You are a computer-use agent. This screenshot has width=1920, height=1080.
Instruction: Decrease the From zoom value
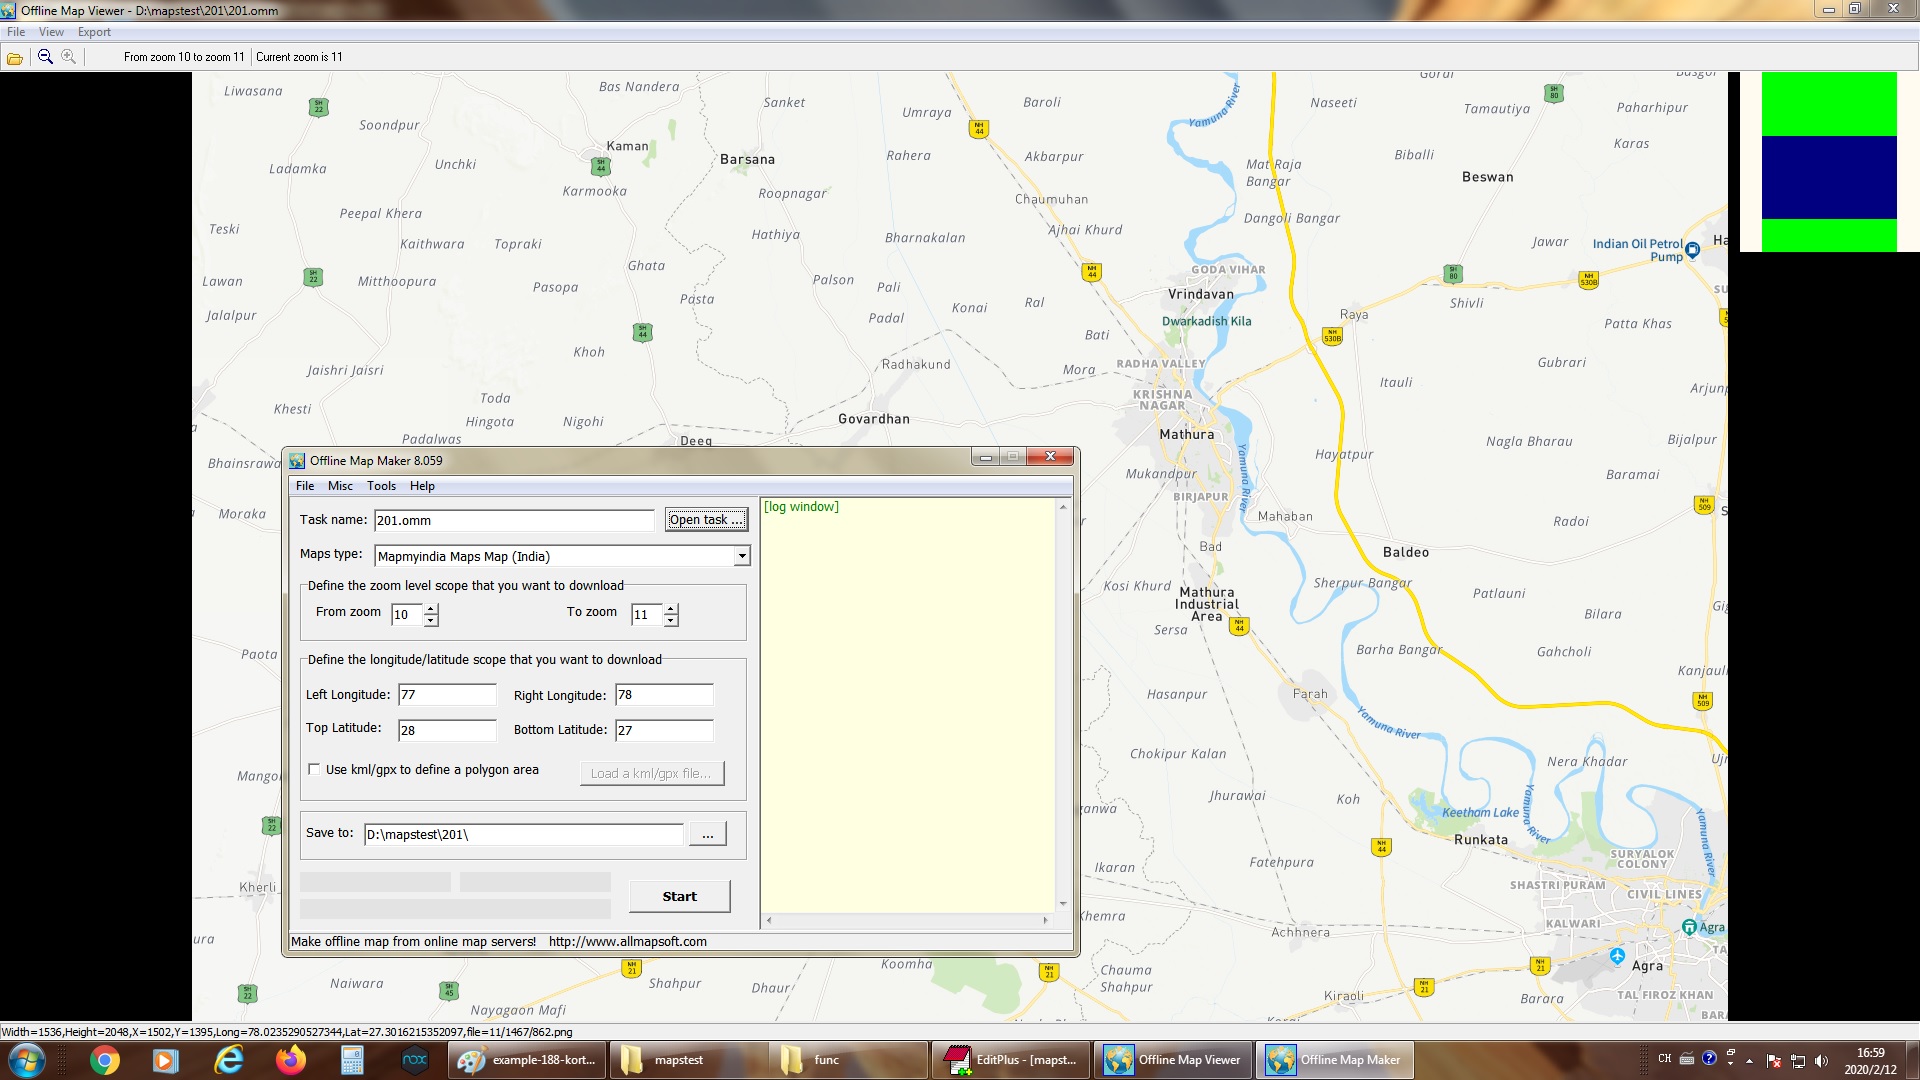point(431,621)
